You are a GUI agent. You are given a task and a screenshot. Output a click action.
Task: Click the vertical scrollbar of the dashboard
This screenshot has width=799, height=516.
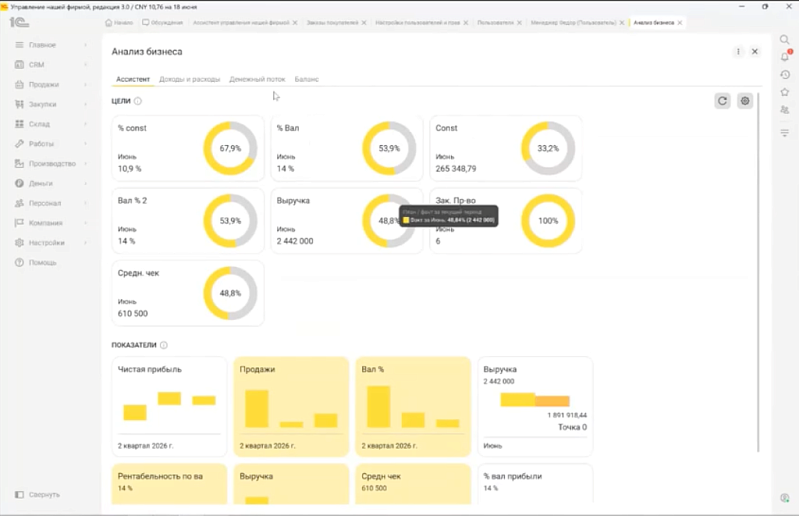(758, 273)
